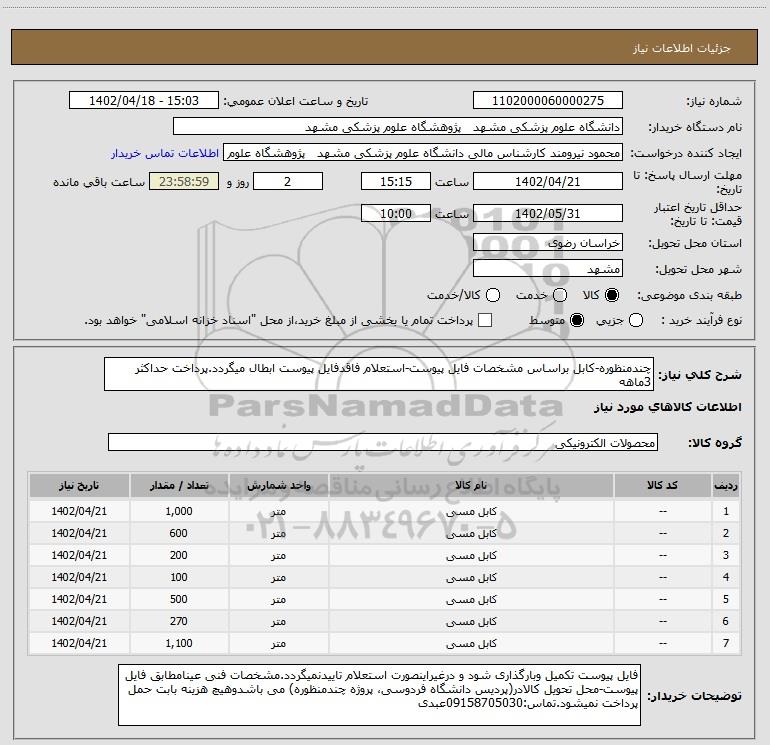Tick the Islamic treasury bonds payment checkbox
This screenshot has height=745, width=770.
click(485, 320)
